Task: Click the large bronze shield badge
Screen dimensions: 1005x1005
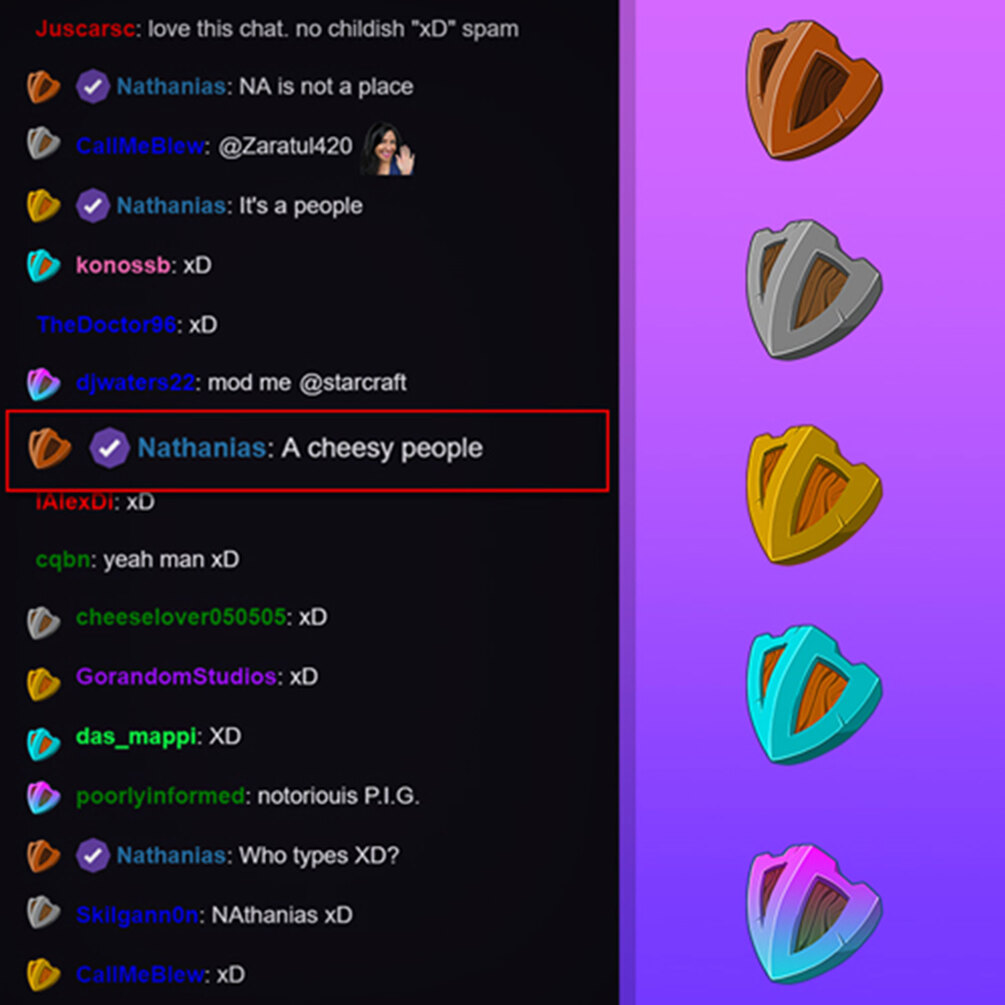Action: pos(813,90)
